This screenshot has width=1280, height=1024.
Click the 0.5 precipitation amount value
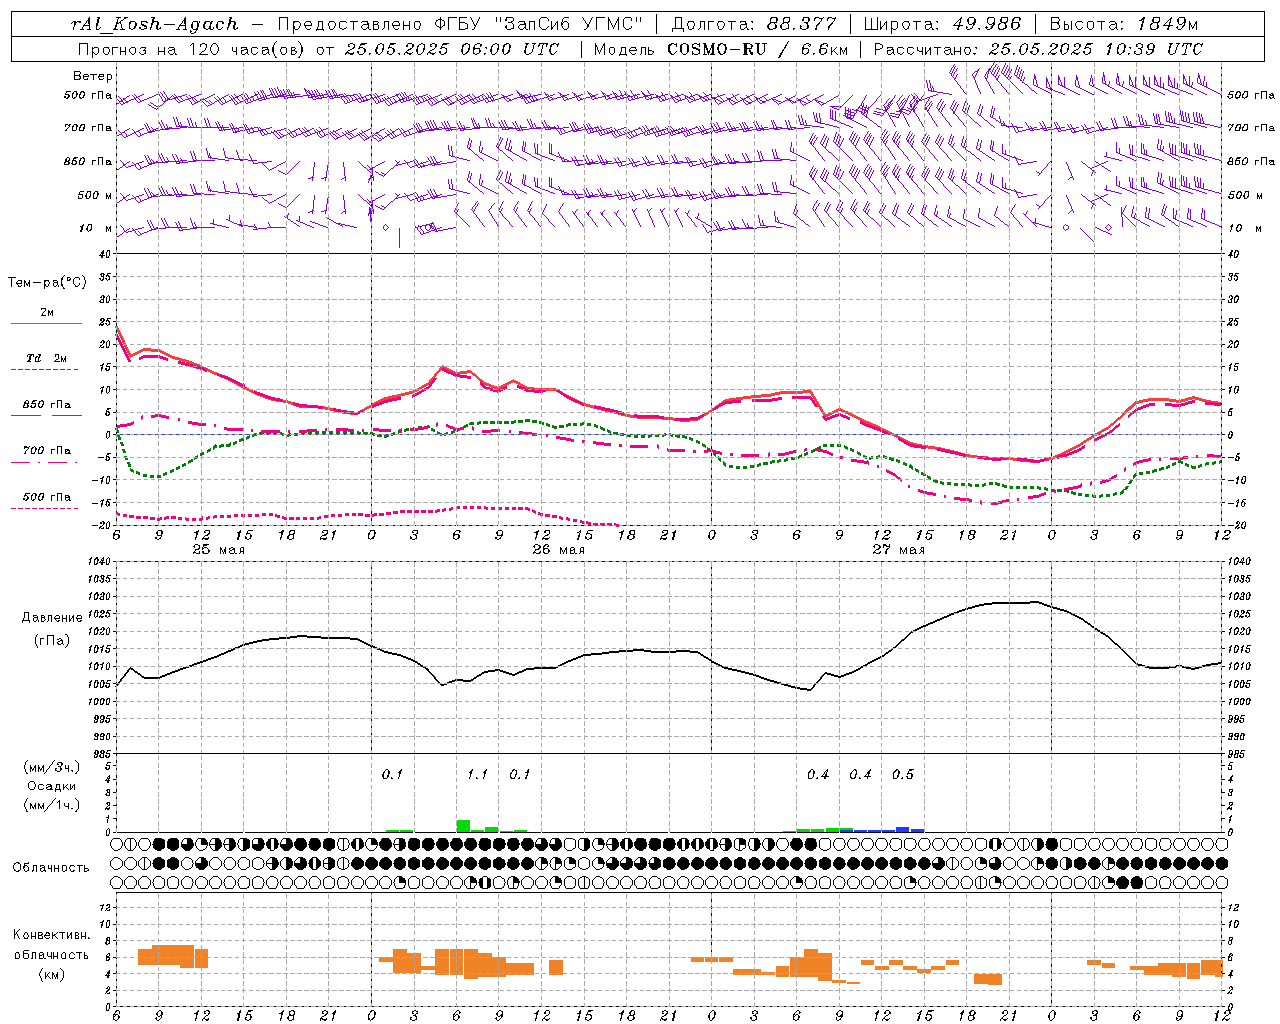903,775
